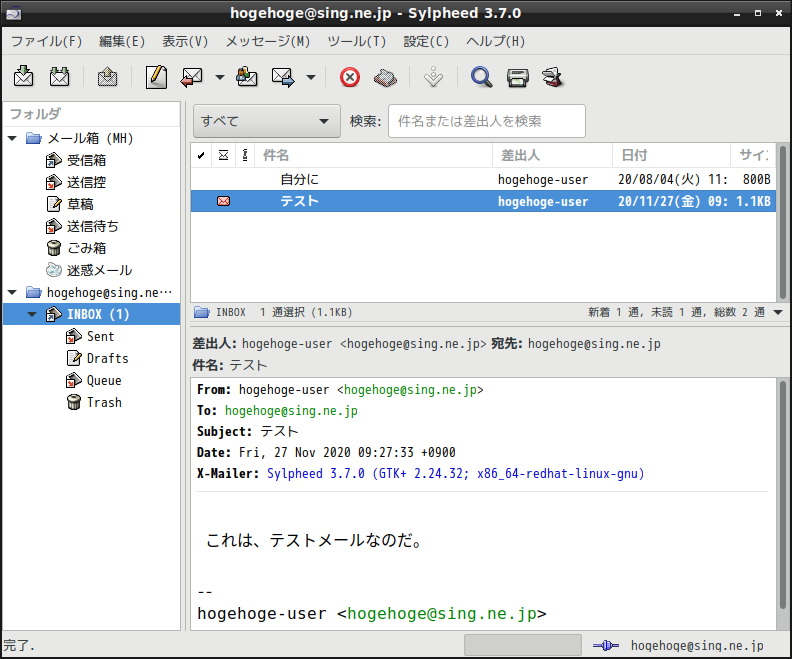Select the 迷惑メール folder
This screenshot has height=659, width=792.
(x=100, y=270)
